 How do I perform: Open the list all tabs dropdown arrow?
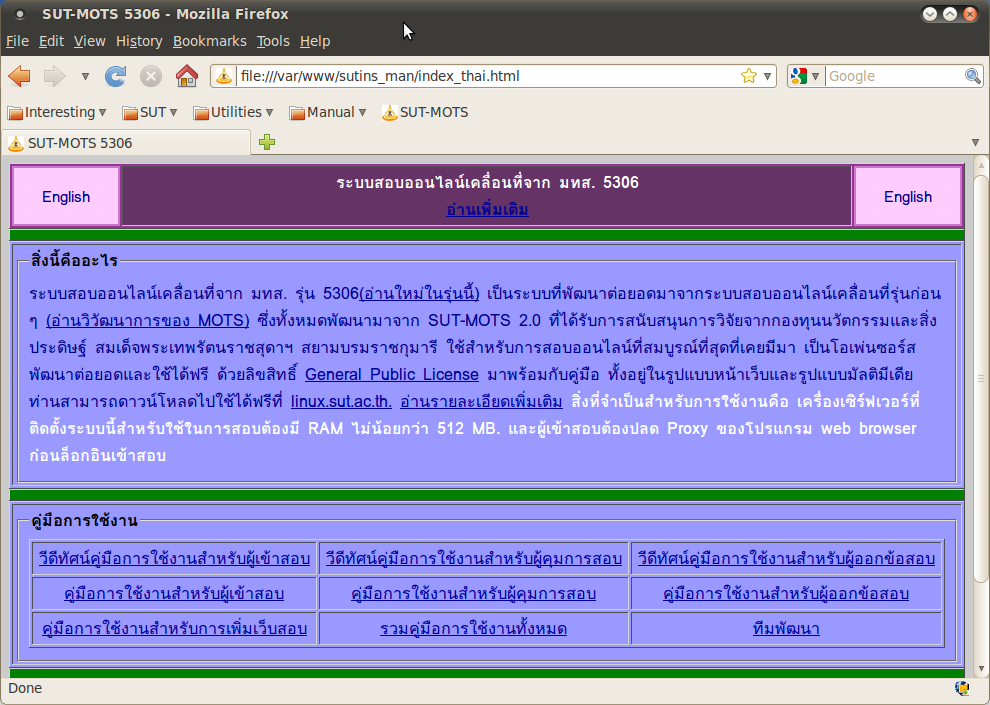[975, 143]
